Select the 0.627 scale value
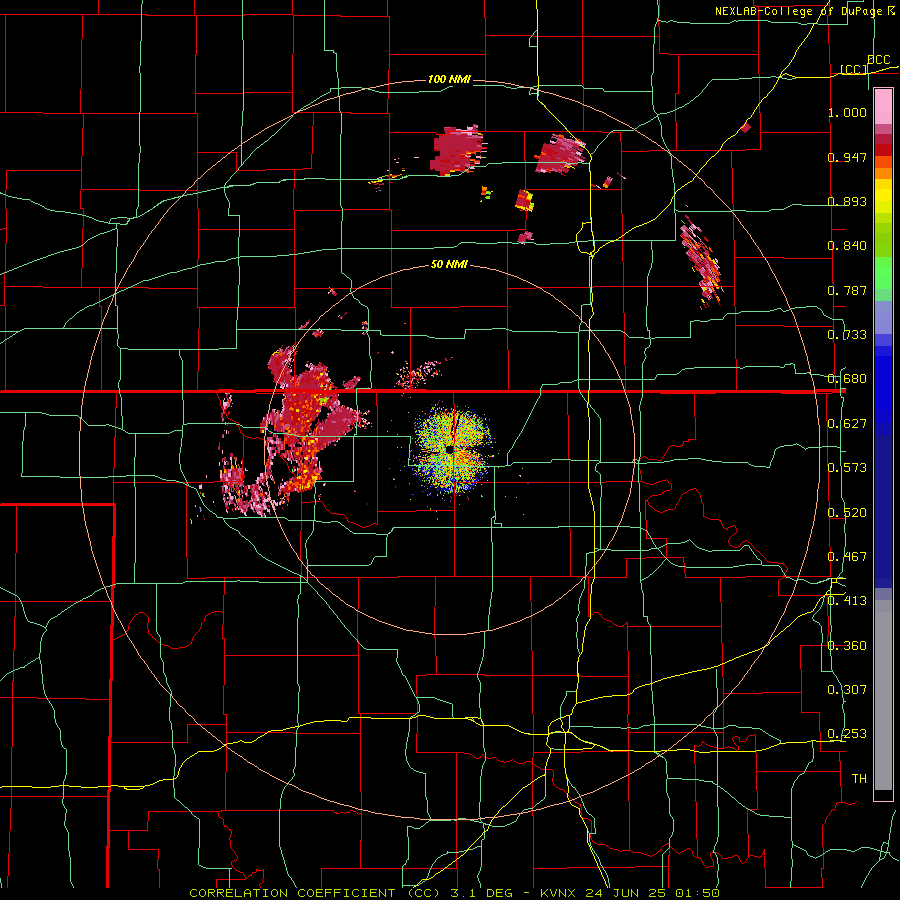 pyautogui.click(x=847, y=424)
